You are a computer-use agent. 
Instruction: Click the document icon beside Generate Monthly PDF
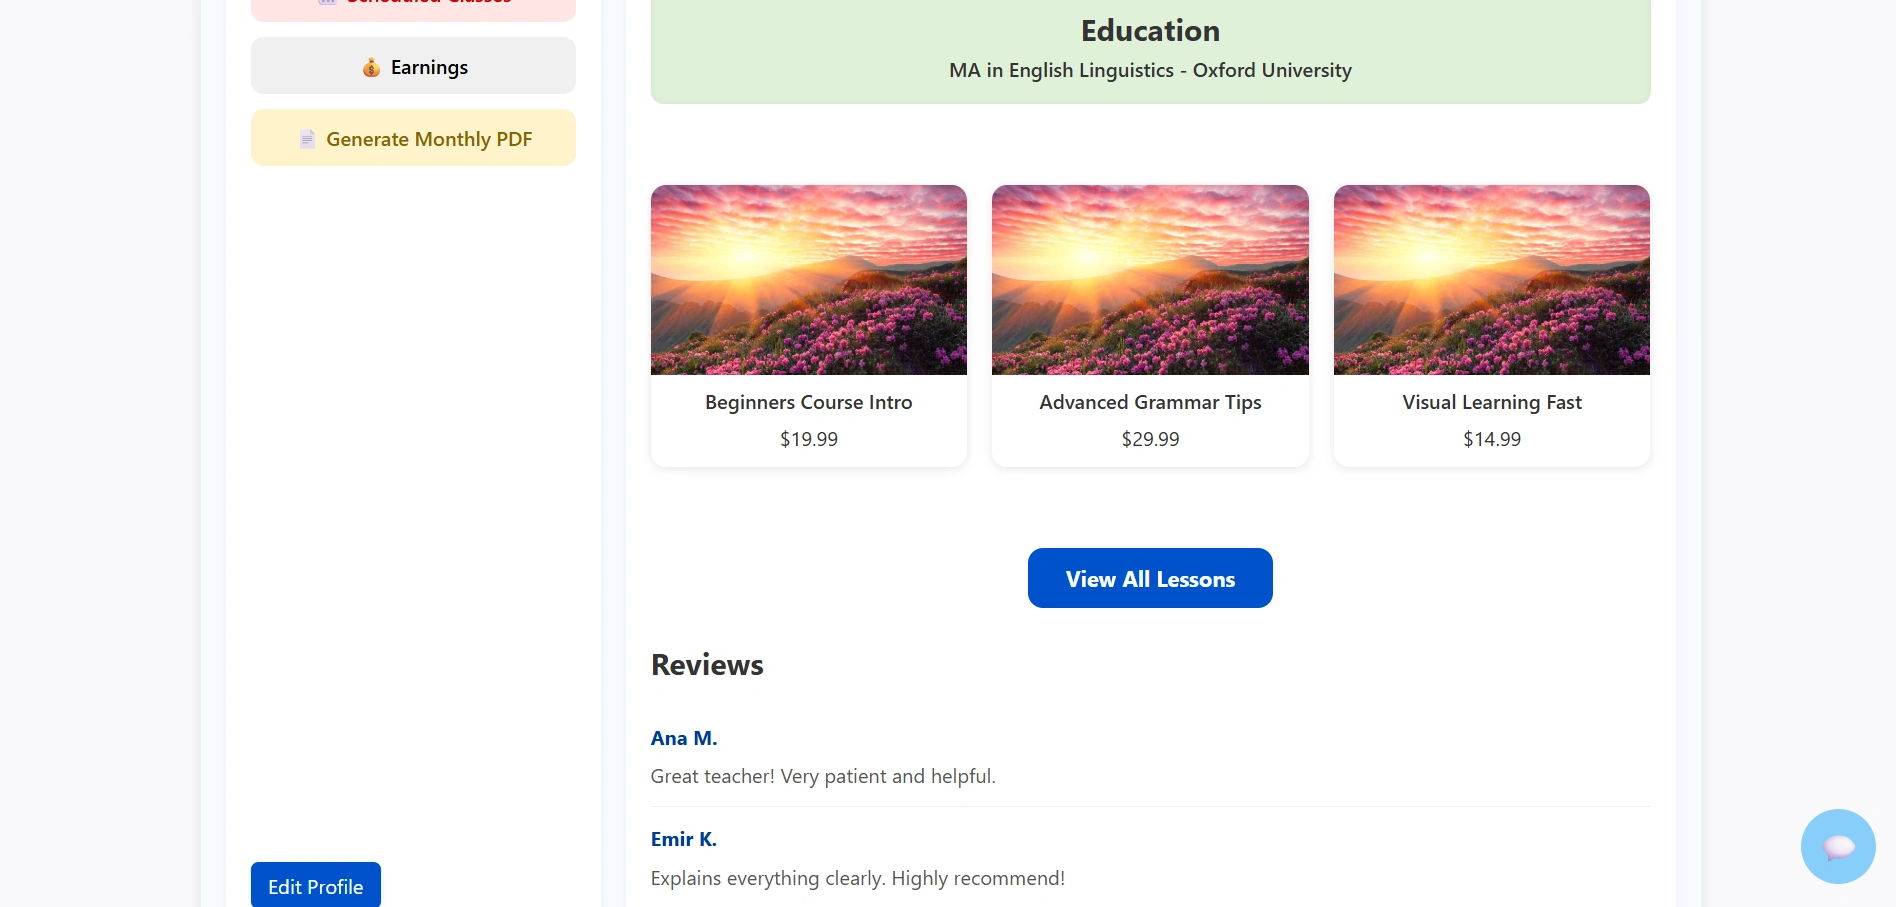click(307, 139)
